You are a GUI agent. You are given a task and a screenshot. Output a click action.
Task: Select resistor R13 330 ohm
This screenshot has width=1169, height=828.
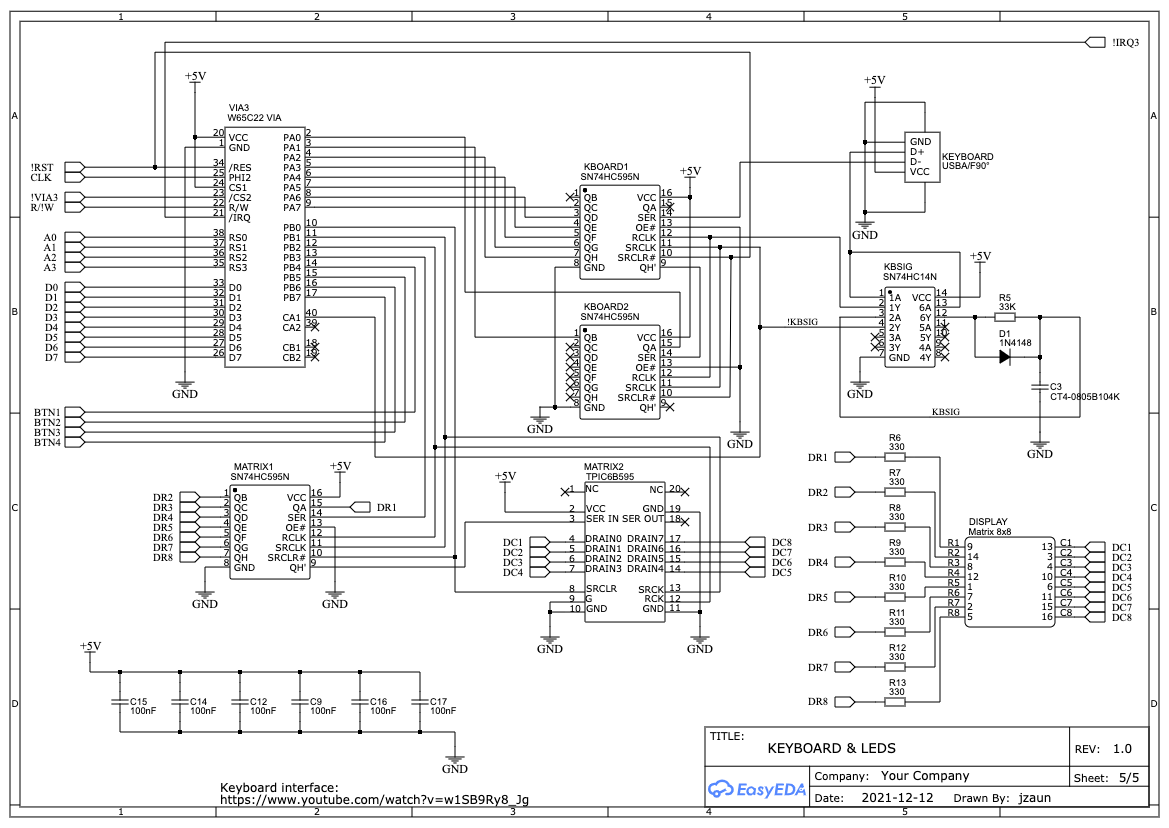(x=895, y=702)
